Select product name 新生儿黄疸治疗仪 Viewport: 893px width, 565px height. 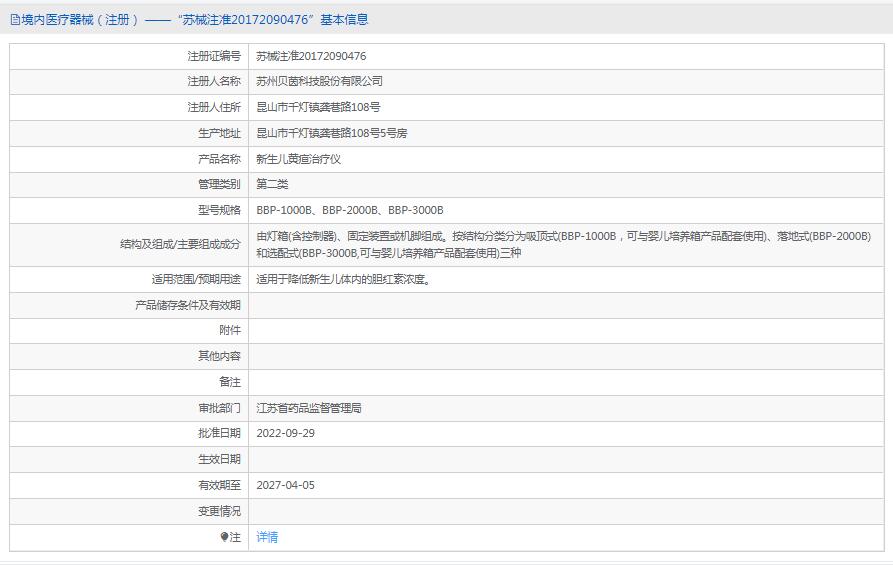coord(298,159)
